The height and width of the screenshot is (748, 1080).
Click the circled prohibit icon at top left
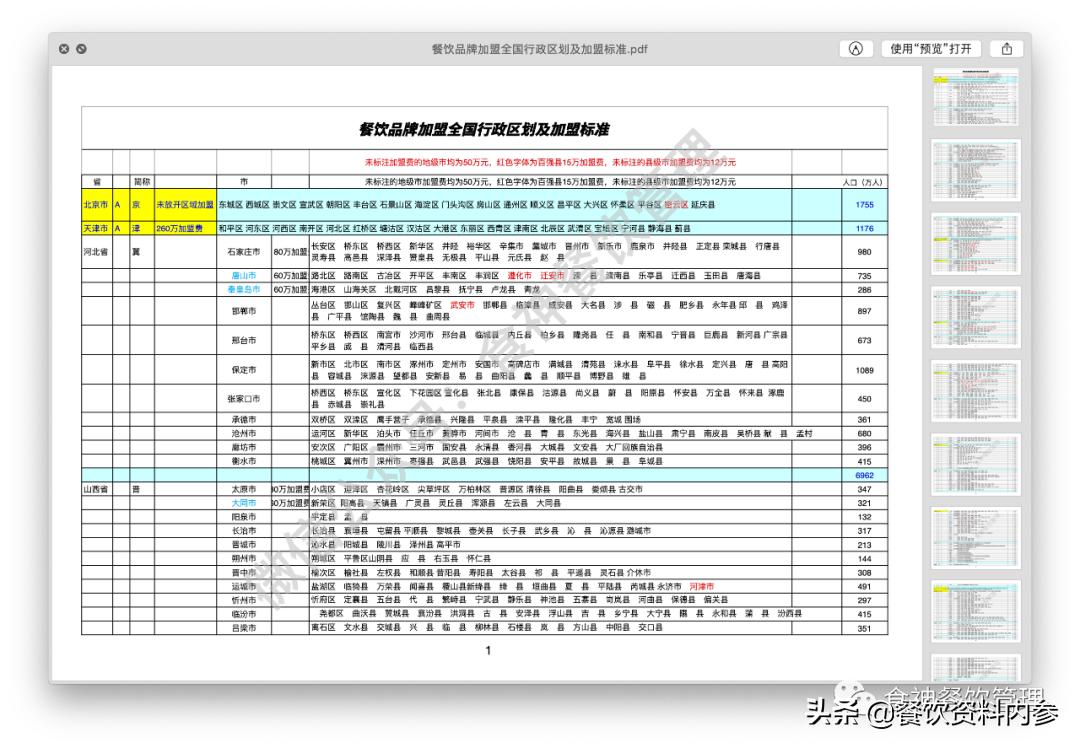coord(80,47)
